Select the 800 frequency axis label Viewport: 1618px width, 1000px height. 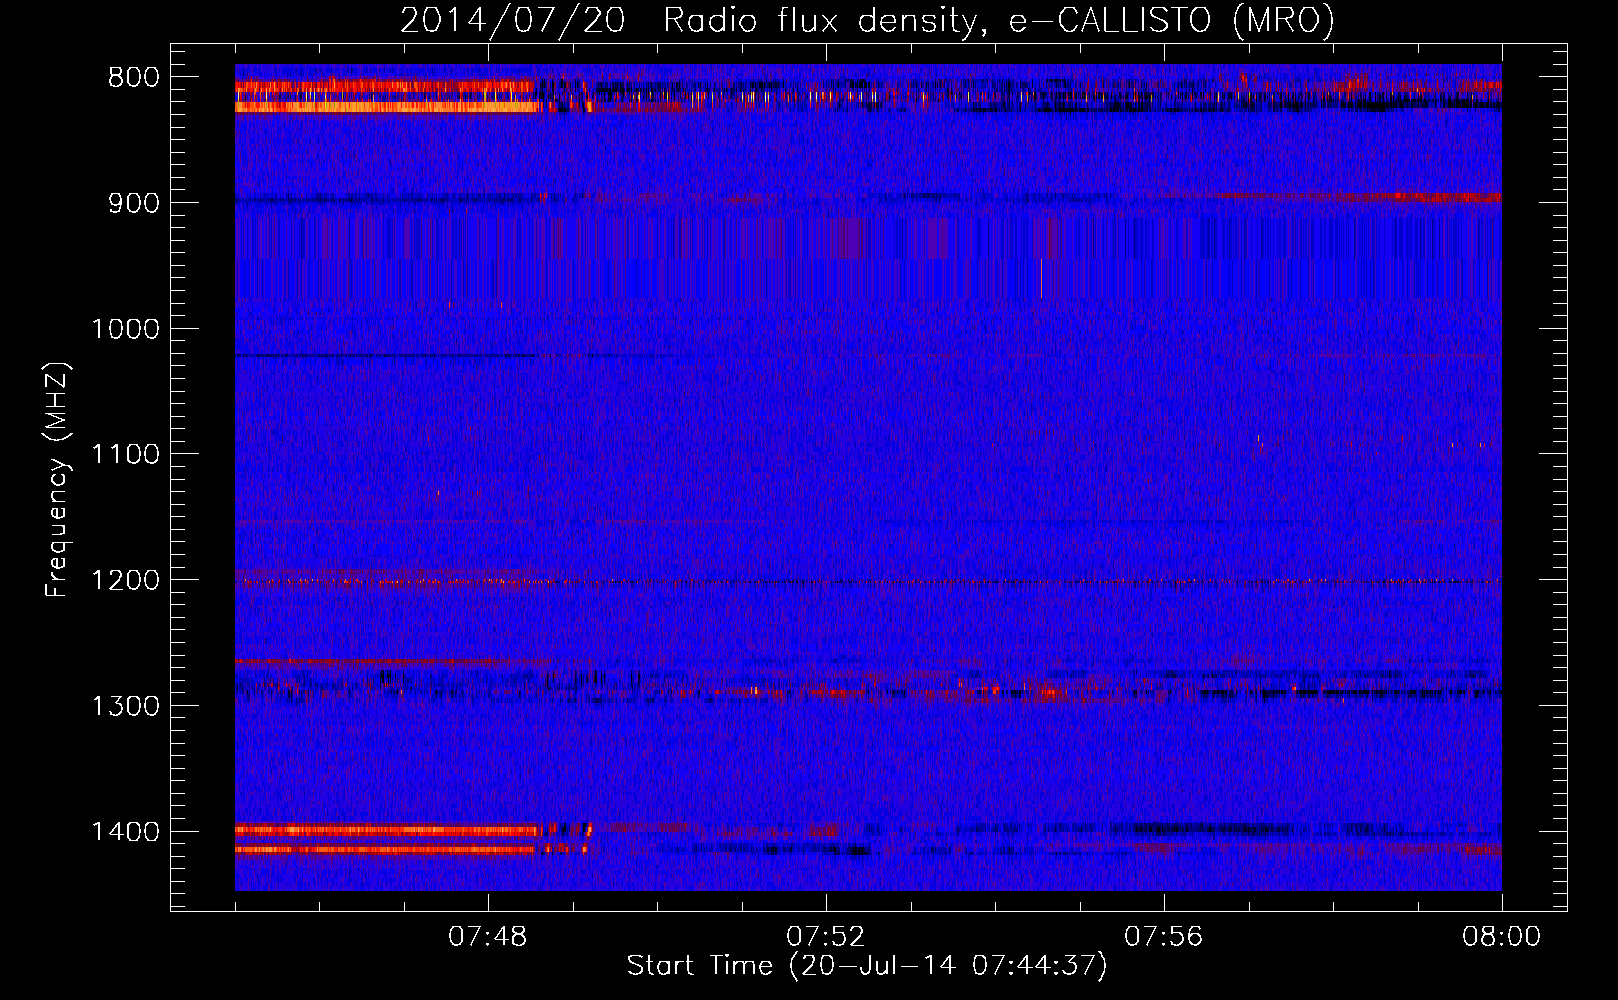tap(133, 78)
